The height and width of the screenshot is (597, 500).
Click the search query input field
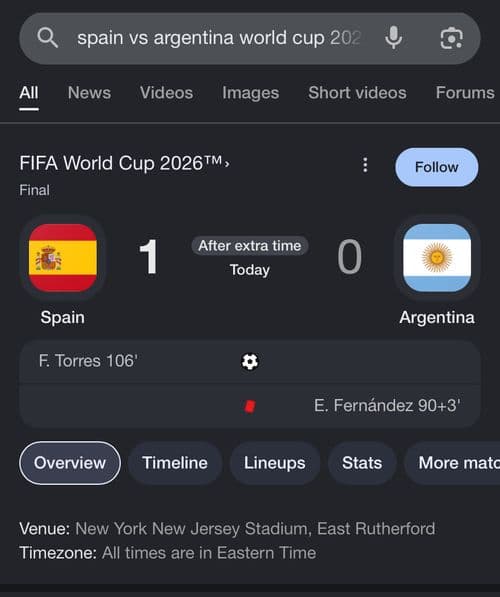tap(219, 38)
